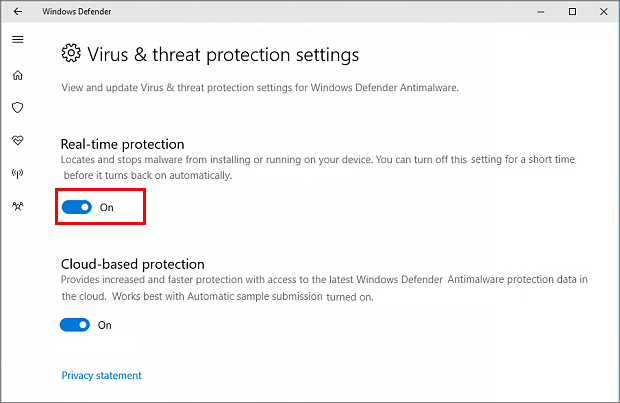Viewport: 620px width, 403px height.
Task: Turn off Real-time protection toggle
Action: pos(76,207)
